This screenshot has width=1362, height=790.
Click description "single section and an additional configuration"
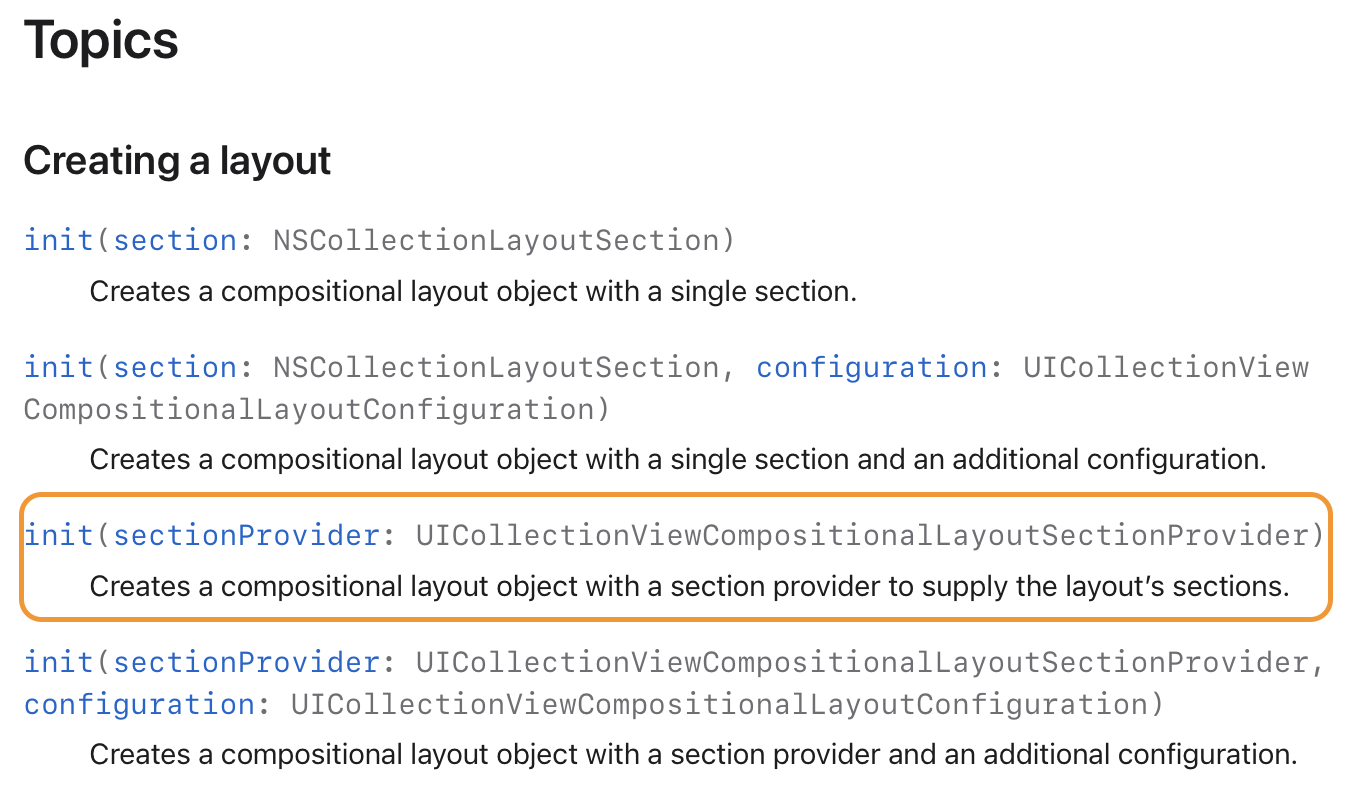pyautogui.click(x=678, y=460)
